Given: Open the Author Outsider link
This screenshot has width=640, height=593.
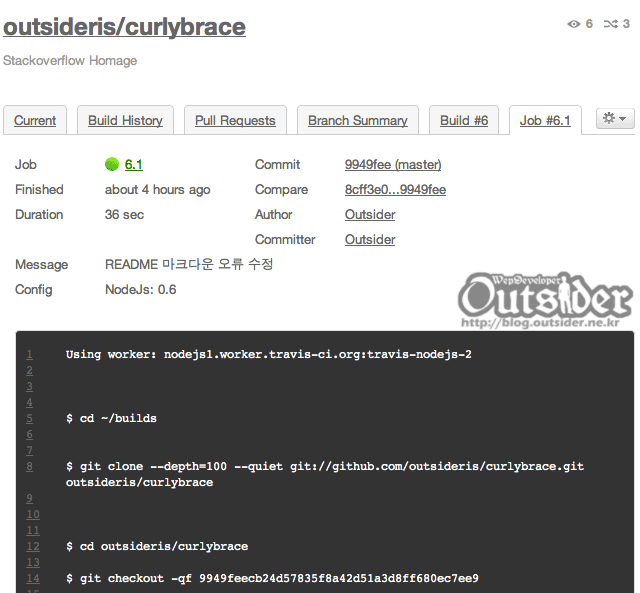Looking at the screenshot, I should pyautogui.click(x=370, y=214).
